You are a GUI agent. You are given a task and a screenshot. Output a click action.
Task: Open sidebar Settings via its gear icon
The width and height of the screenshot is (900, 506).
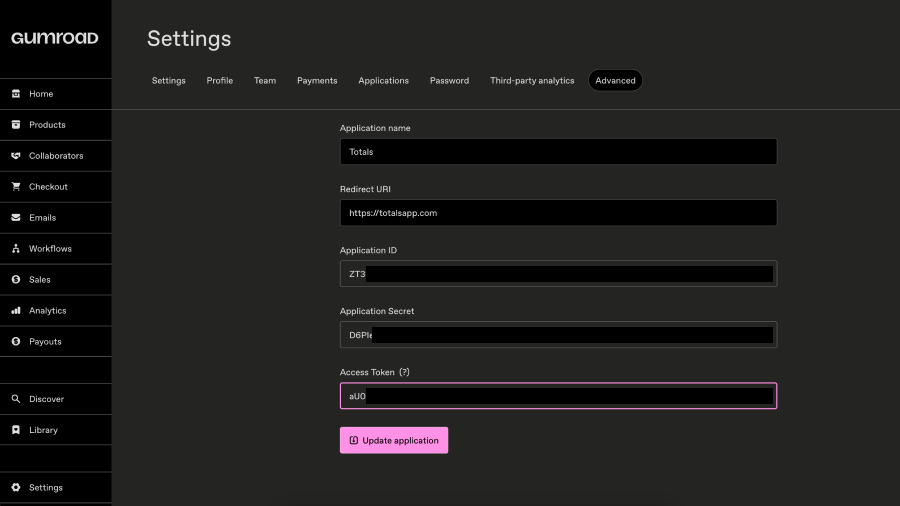coord(16,487)
